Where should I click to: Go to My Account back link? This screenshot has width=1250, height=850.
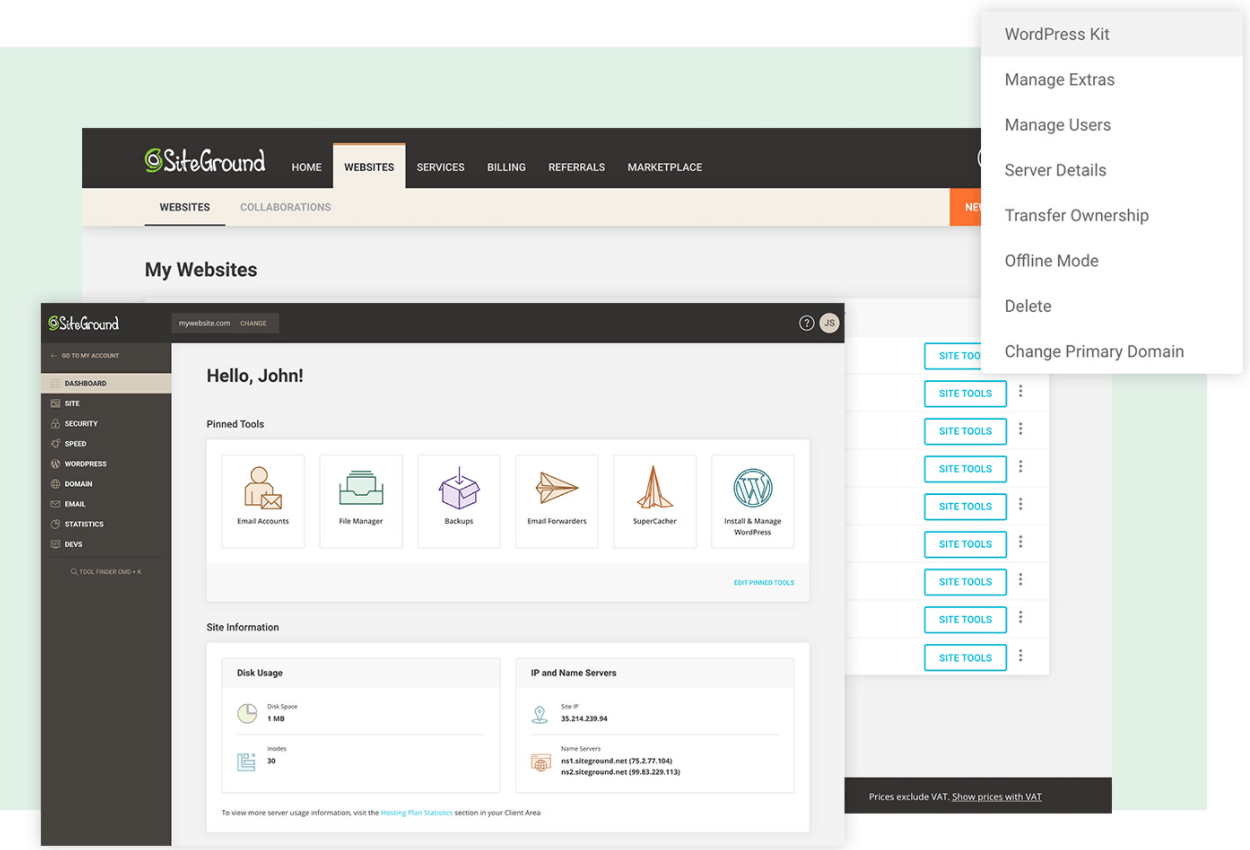(x=85, y=356)
